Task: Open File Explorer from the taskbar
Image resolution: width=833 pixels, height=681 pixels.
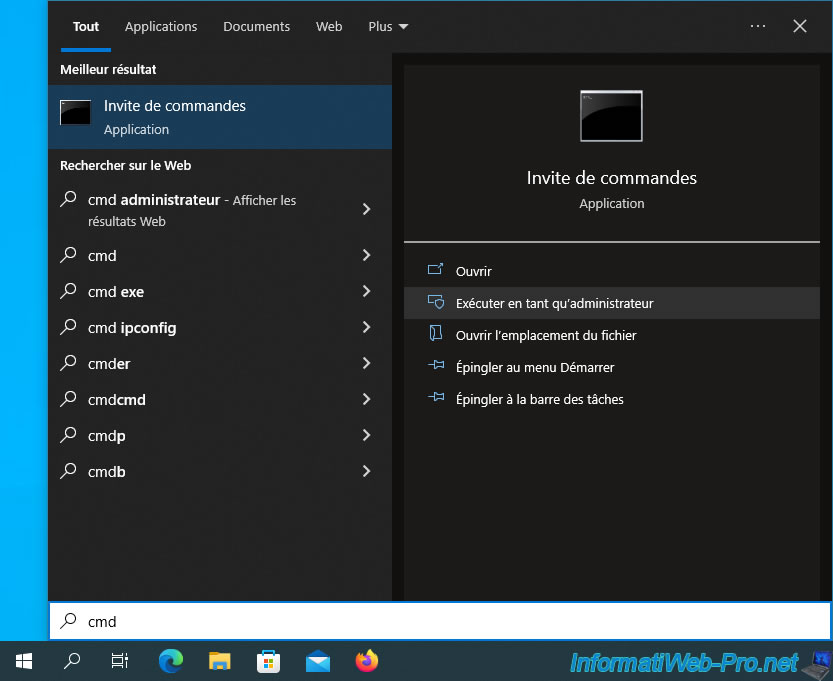Action: pos(219,661)
